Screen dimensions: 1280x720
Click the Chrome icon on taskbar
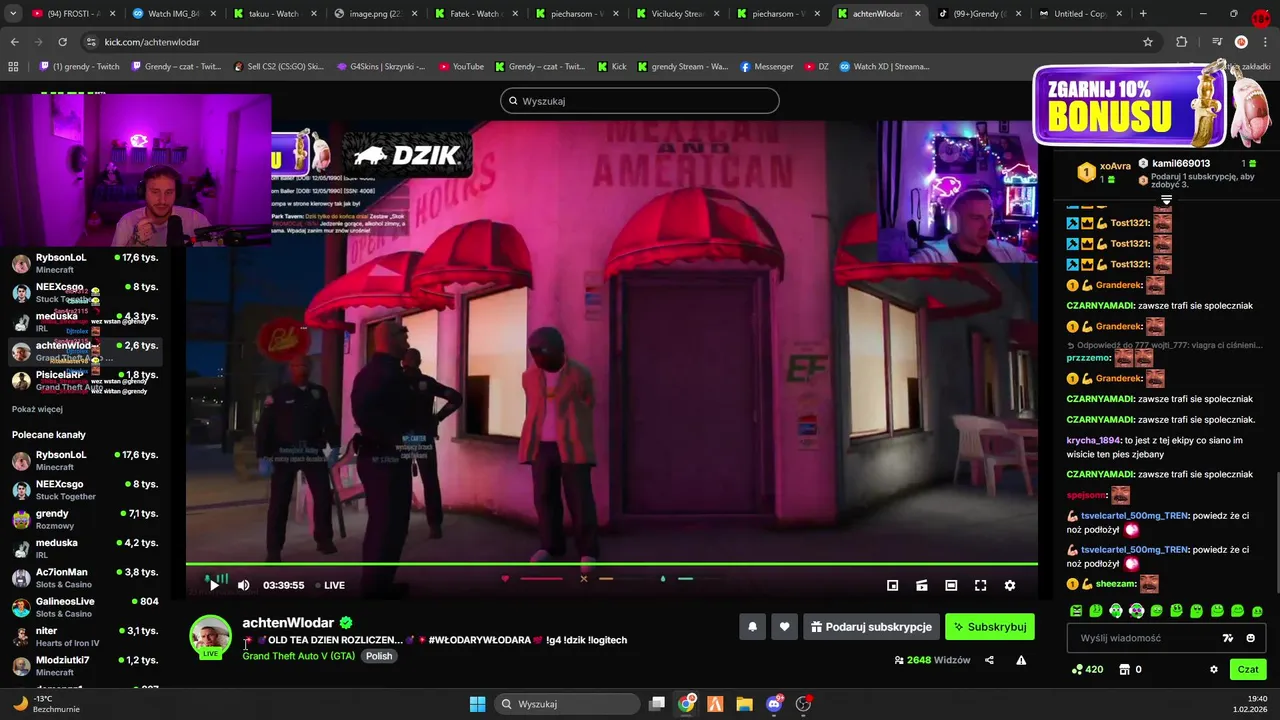tap(686, 704)
